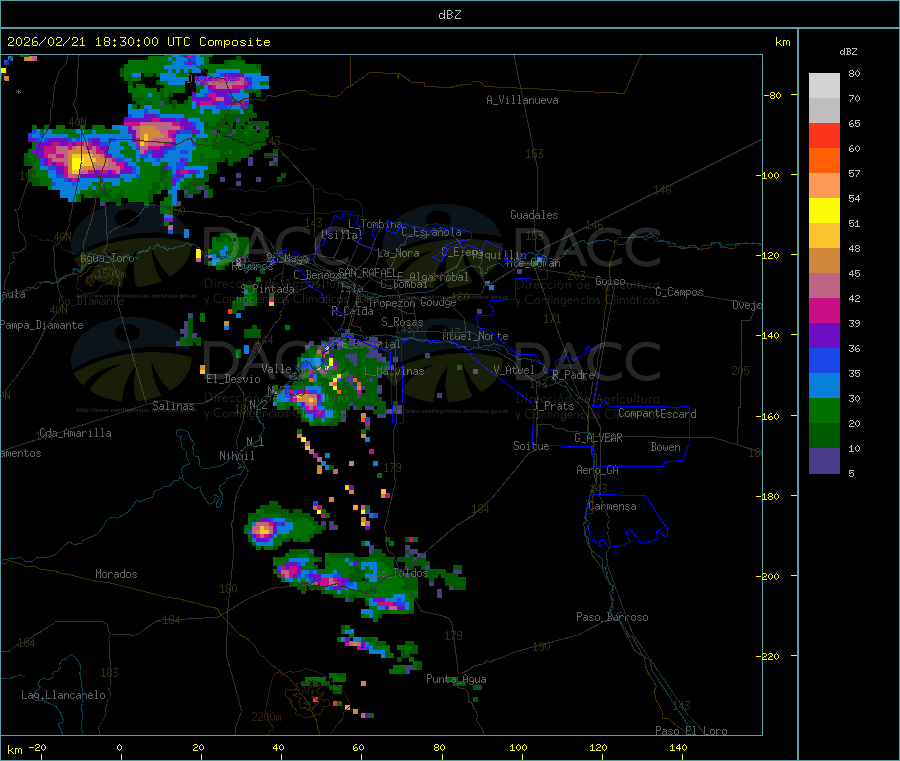
Task: Click the '0' tick on the horizontal axis
Action: [x=119, y=748]
